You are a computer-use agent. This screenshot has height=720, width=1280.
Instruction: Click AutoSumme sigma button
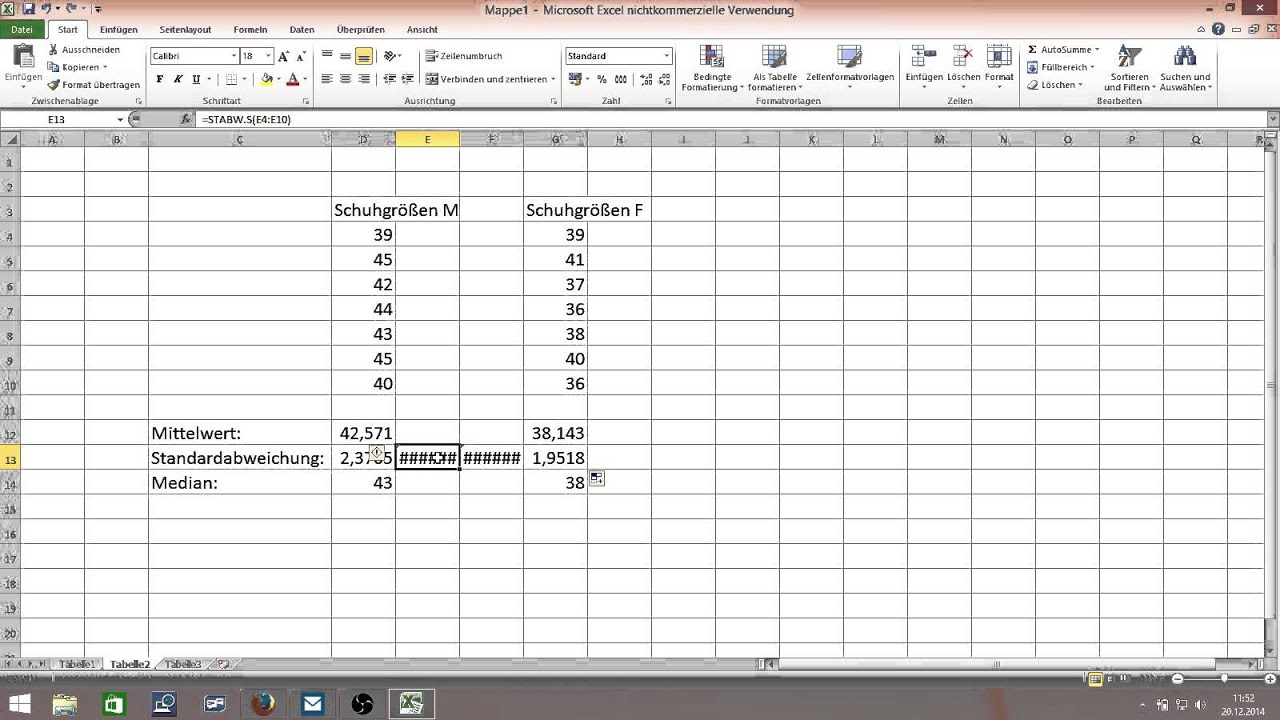pos(1063,49)
